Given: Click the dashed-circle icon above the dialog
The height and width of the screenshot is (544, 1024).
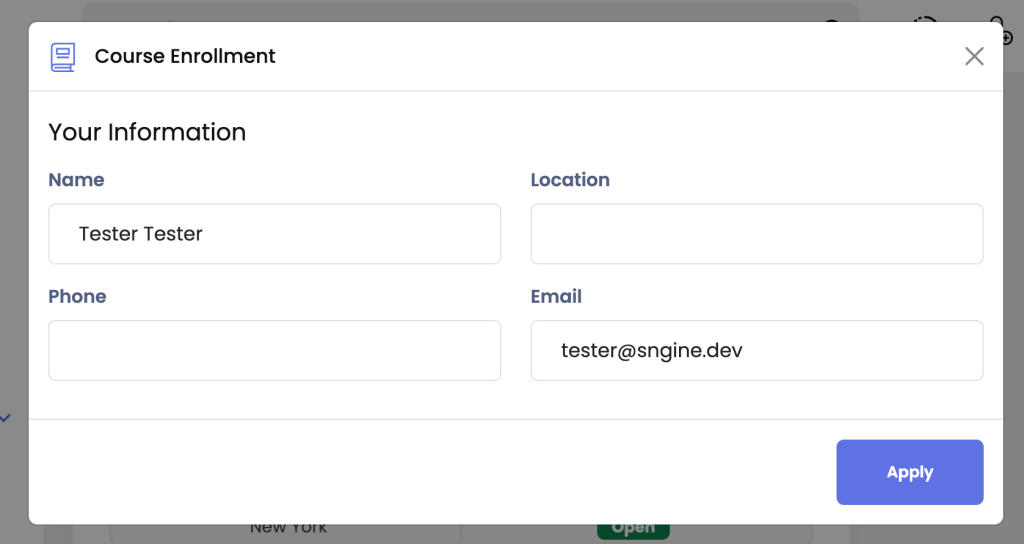Looking at the screenshot, I should pos(924,19).
